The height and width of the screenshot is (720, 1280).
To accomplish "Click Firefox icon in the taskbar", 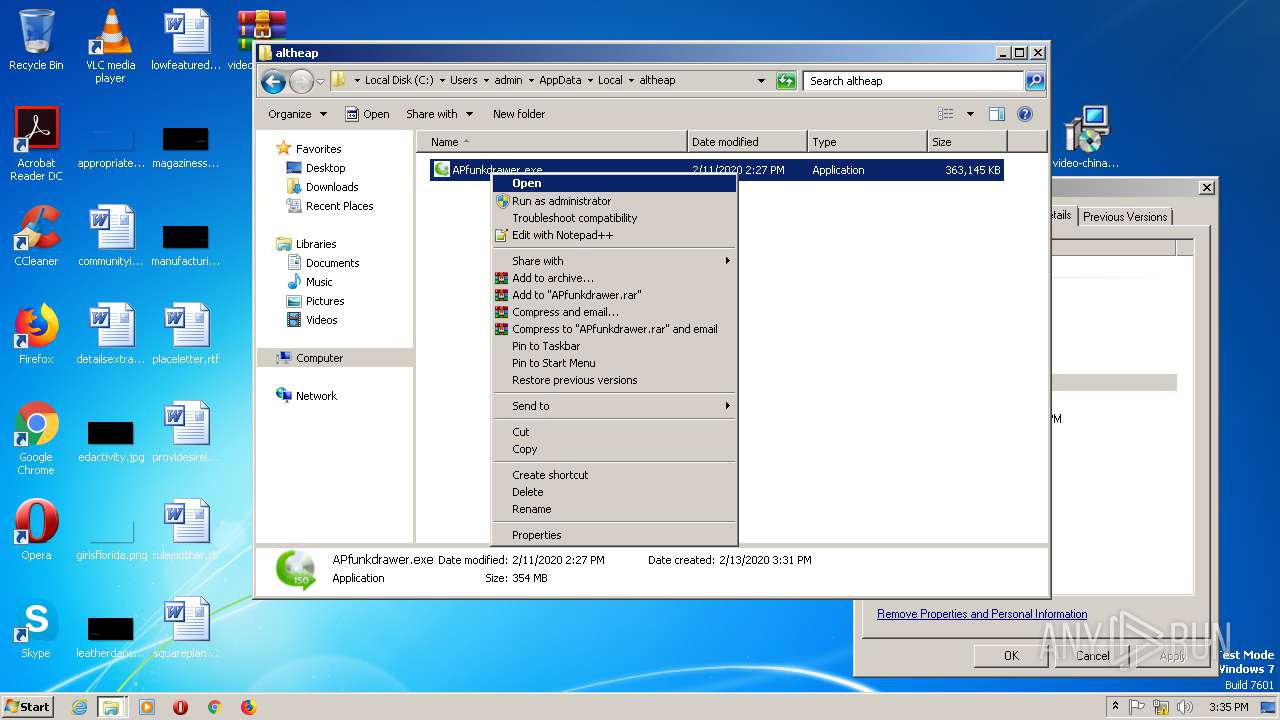I will [248, 707].
